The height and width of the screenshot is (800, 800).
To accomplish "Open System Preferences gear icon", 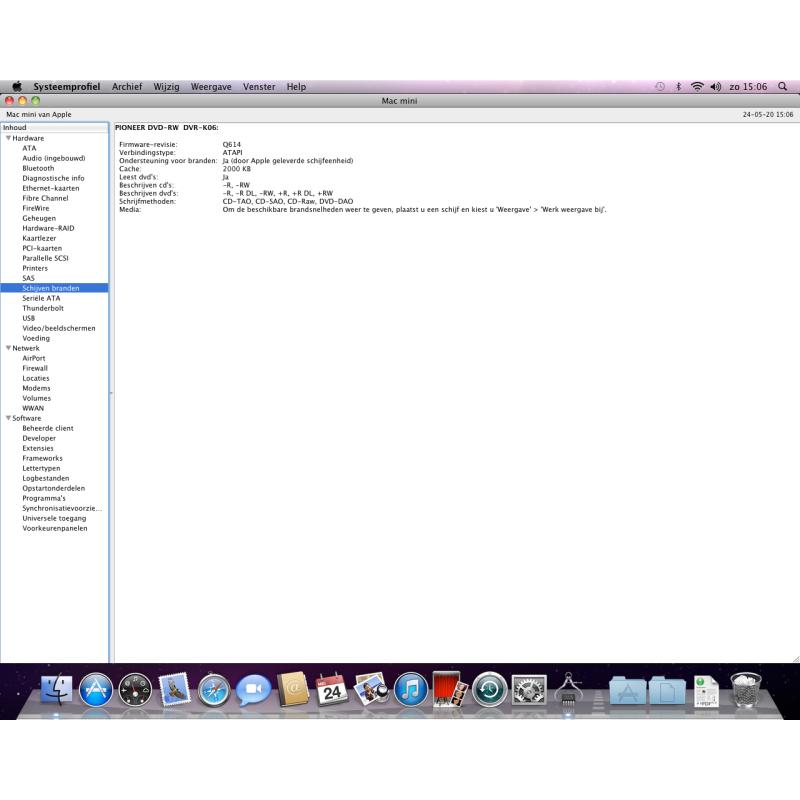I will 529,690.
